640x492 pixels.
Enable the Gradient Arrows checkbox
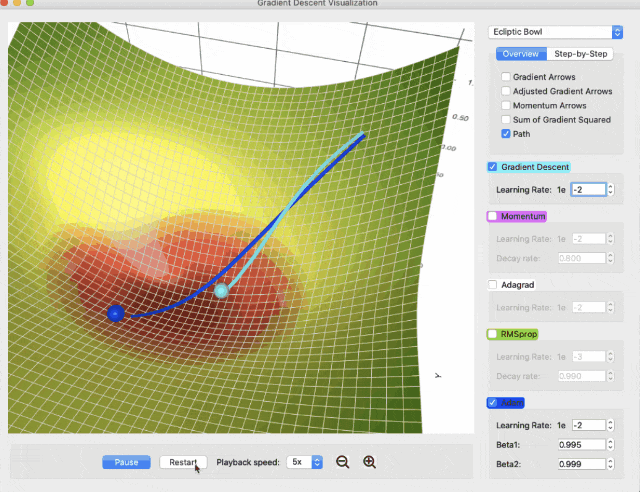pos(506,77)
